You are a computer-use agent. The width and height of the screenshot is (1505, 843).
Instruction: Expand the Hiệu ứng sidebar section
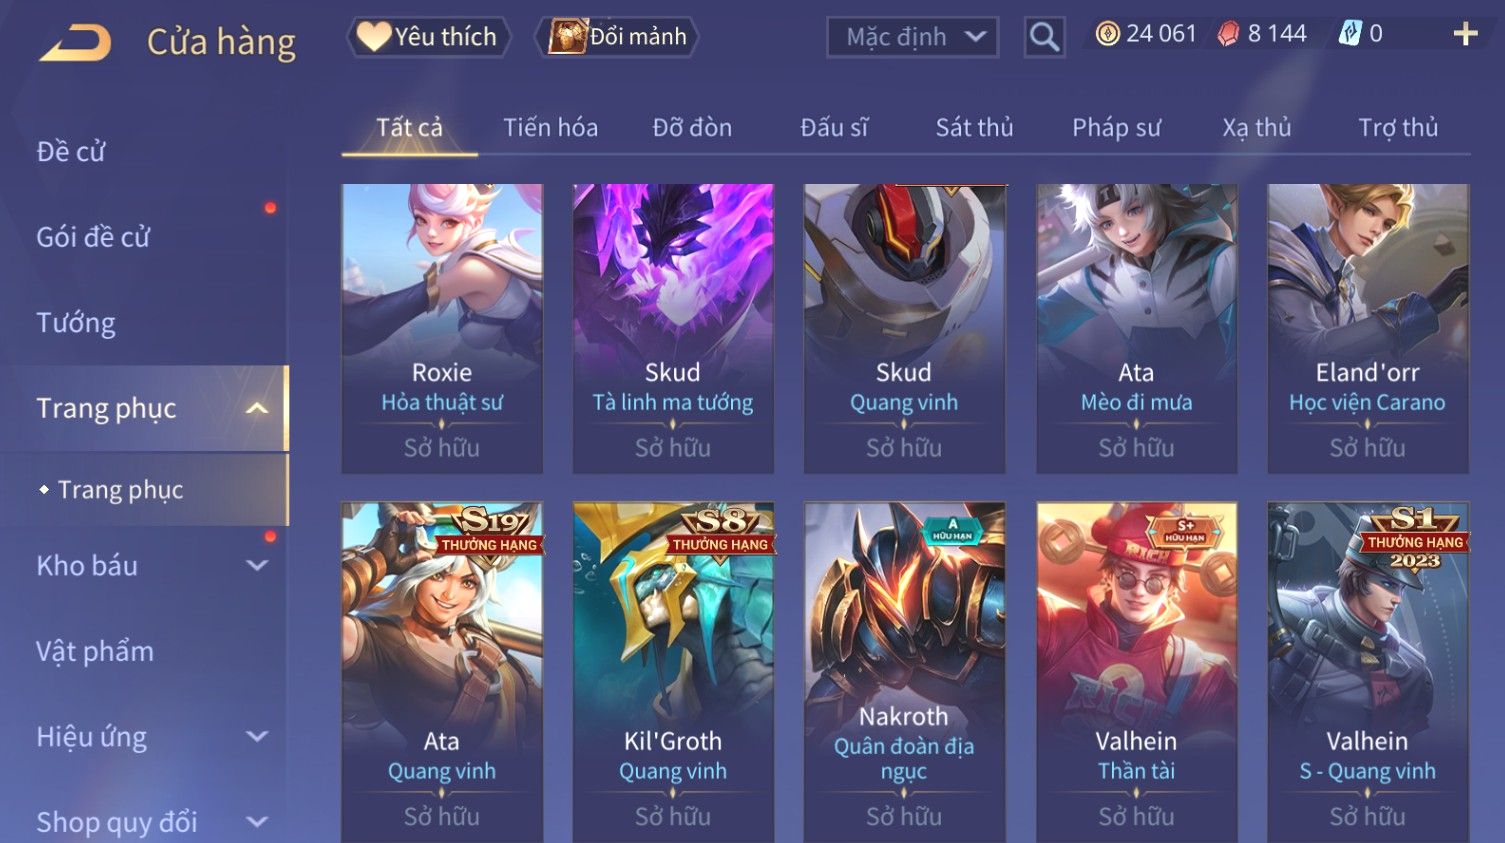click(x=257, y=736)
